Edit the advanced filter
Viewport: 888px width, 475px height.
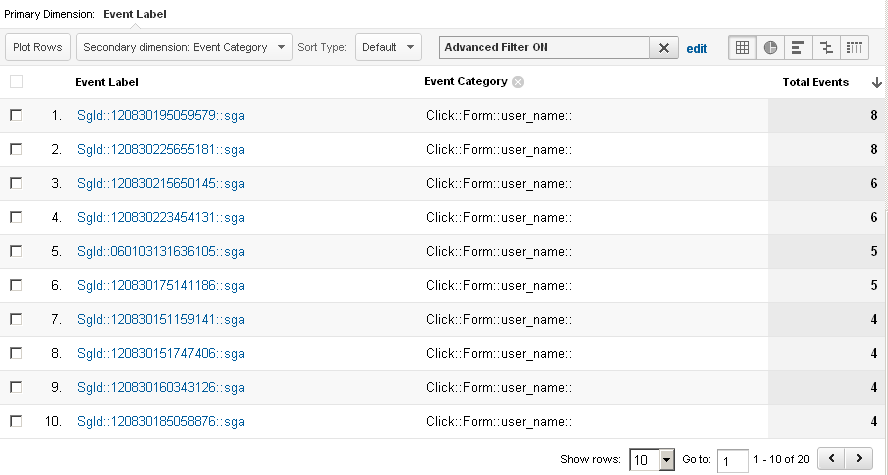696,48
